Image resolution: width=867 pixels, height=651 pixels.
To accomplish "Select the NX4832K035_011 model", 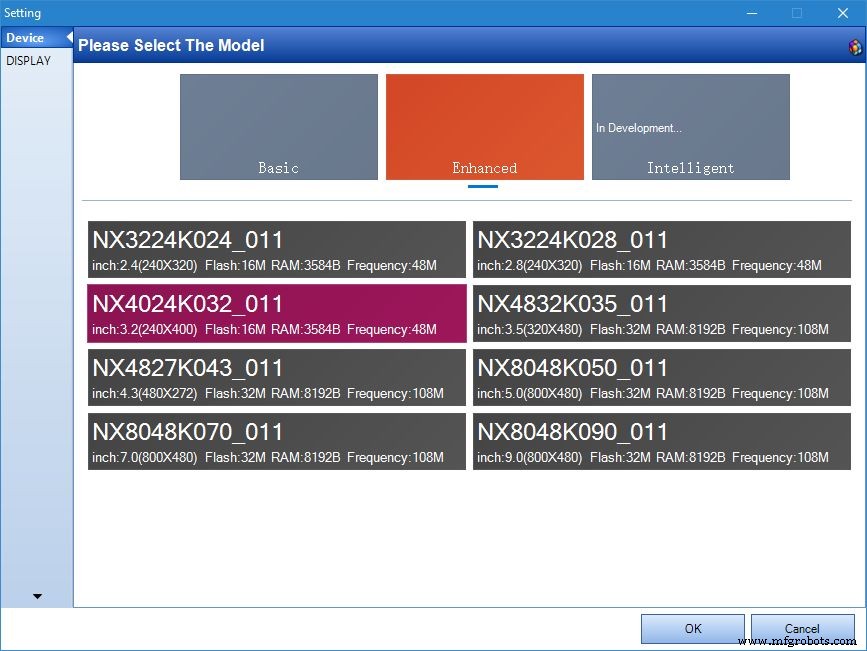I will (664, 313).
